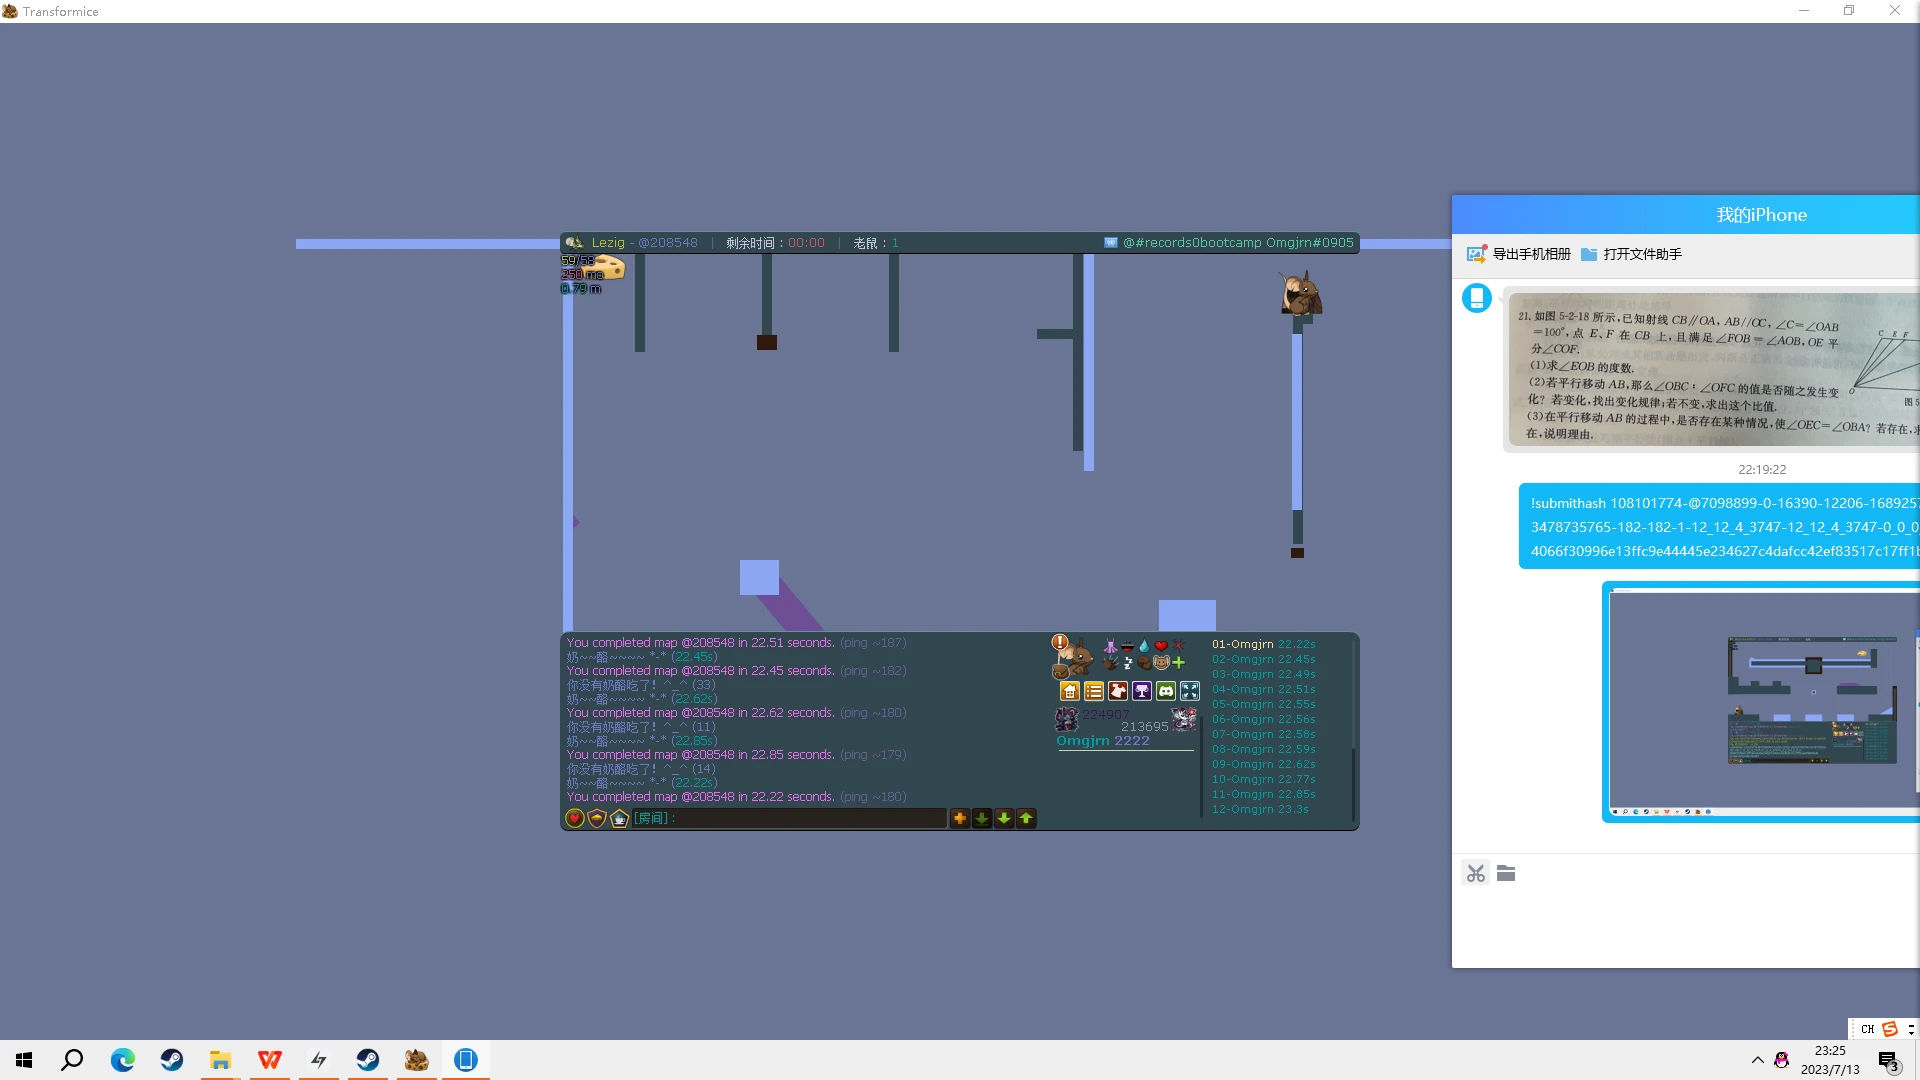Click the Lezig map author name
This screenshot has width=1920, height=1080.
pos(608,243)
